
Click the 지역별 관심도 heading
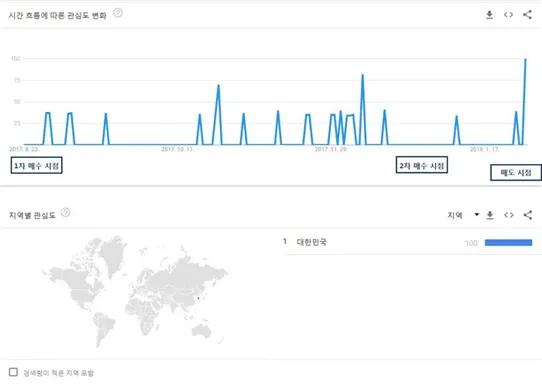[x=32, y=215]
